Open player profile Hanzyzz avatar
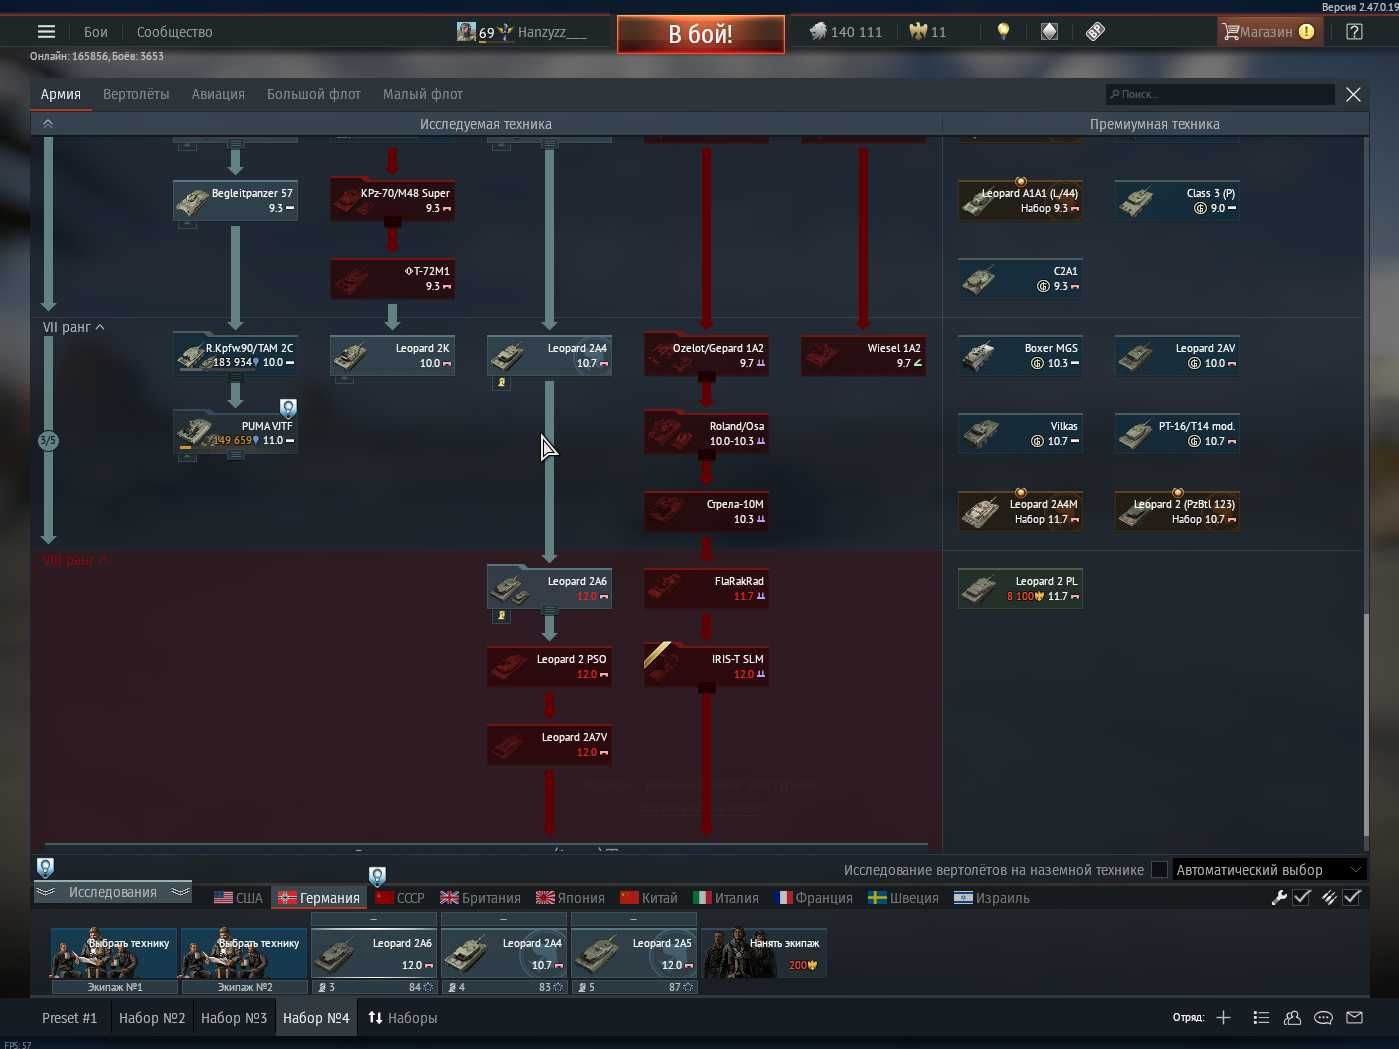 [466, 32]
